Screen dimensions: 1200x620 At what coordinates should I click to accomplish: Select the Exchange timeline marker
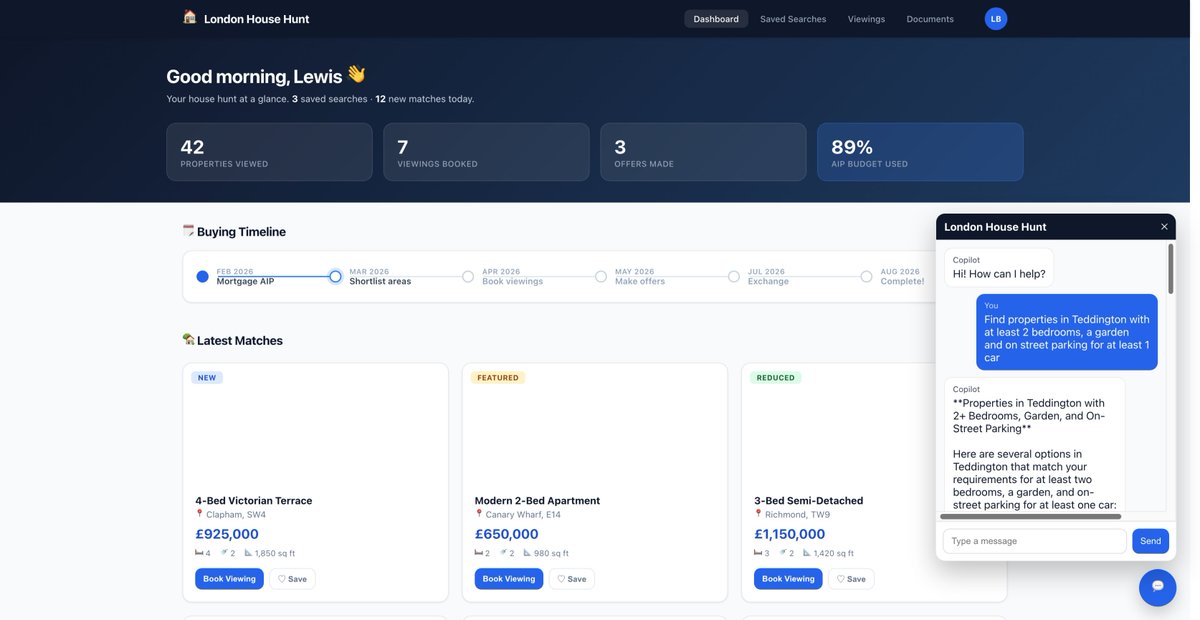click(734, 276)
